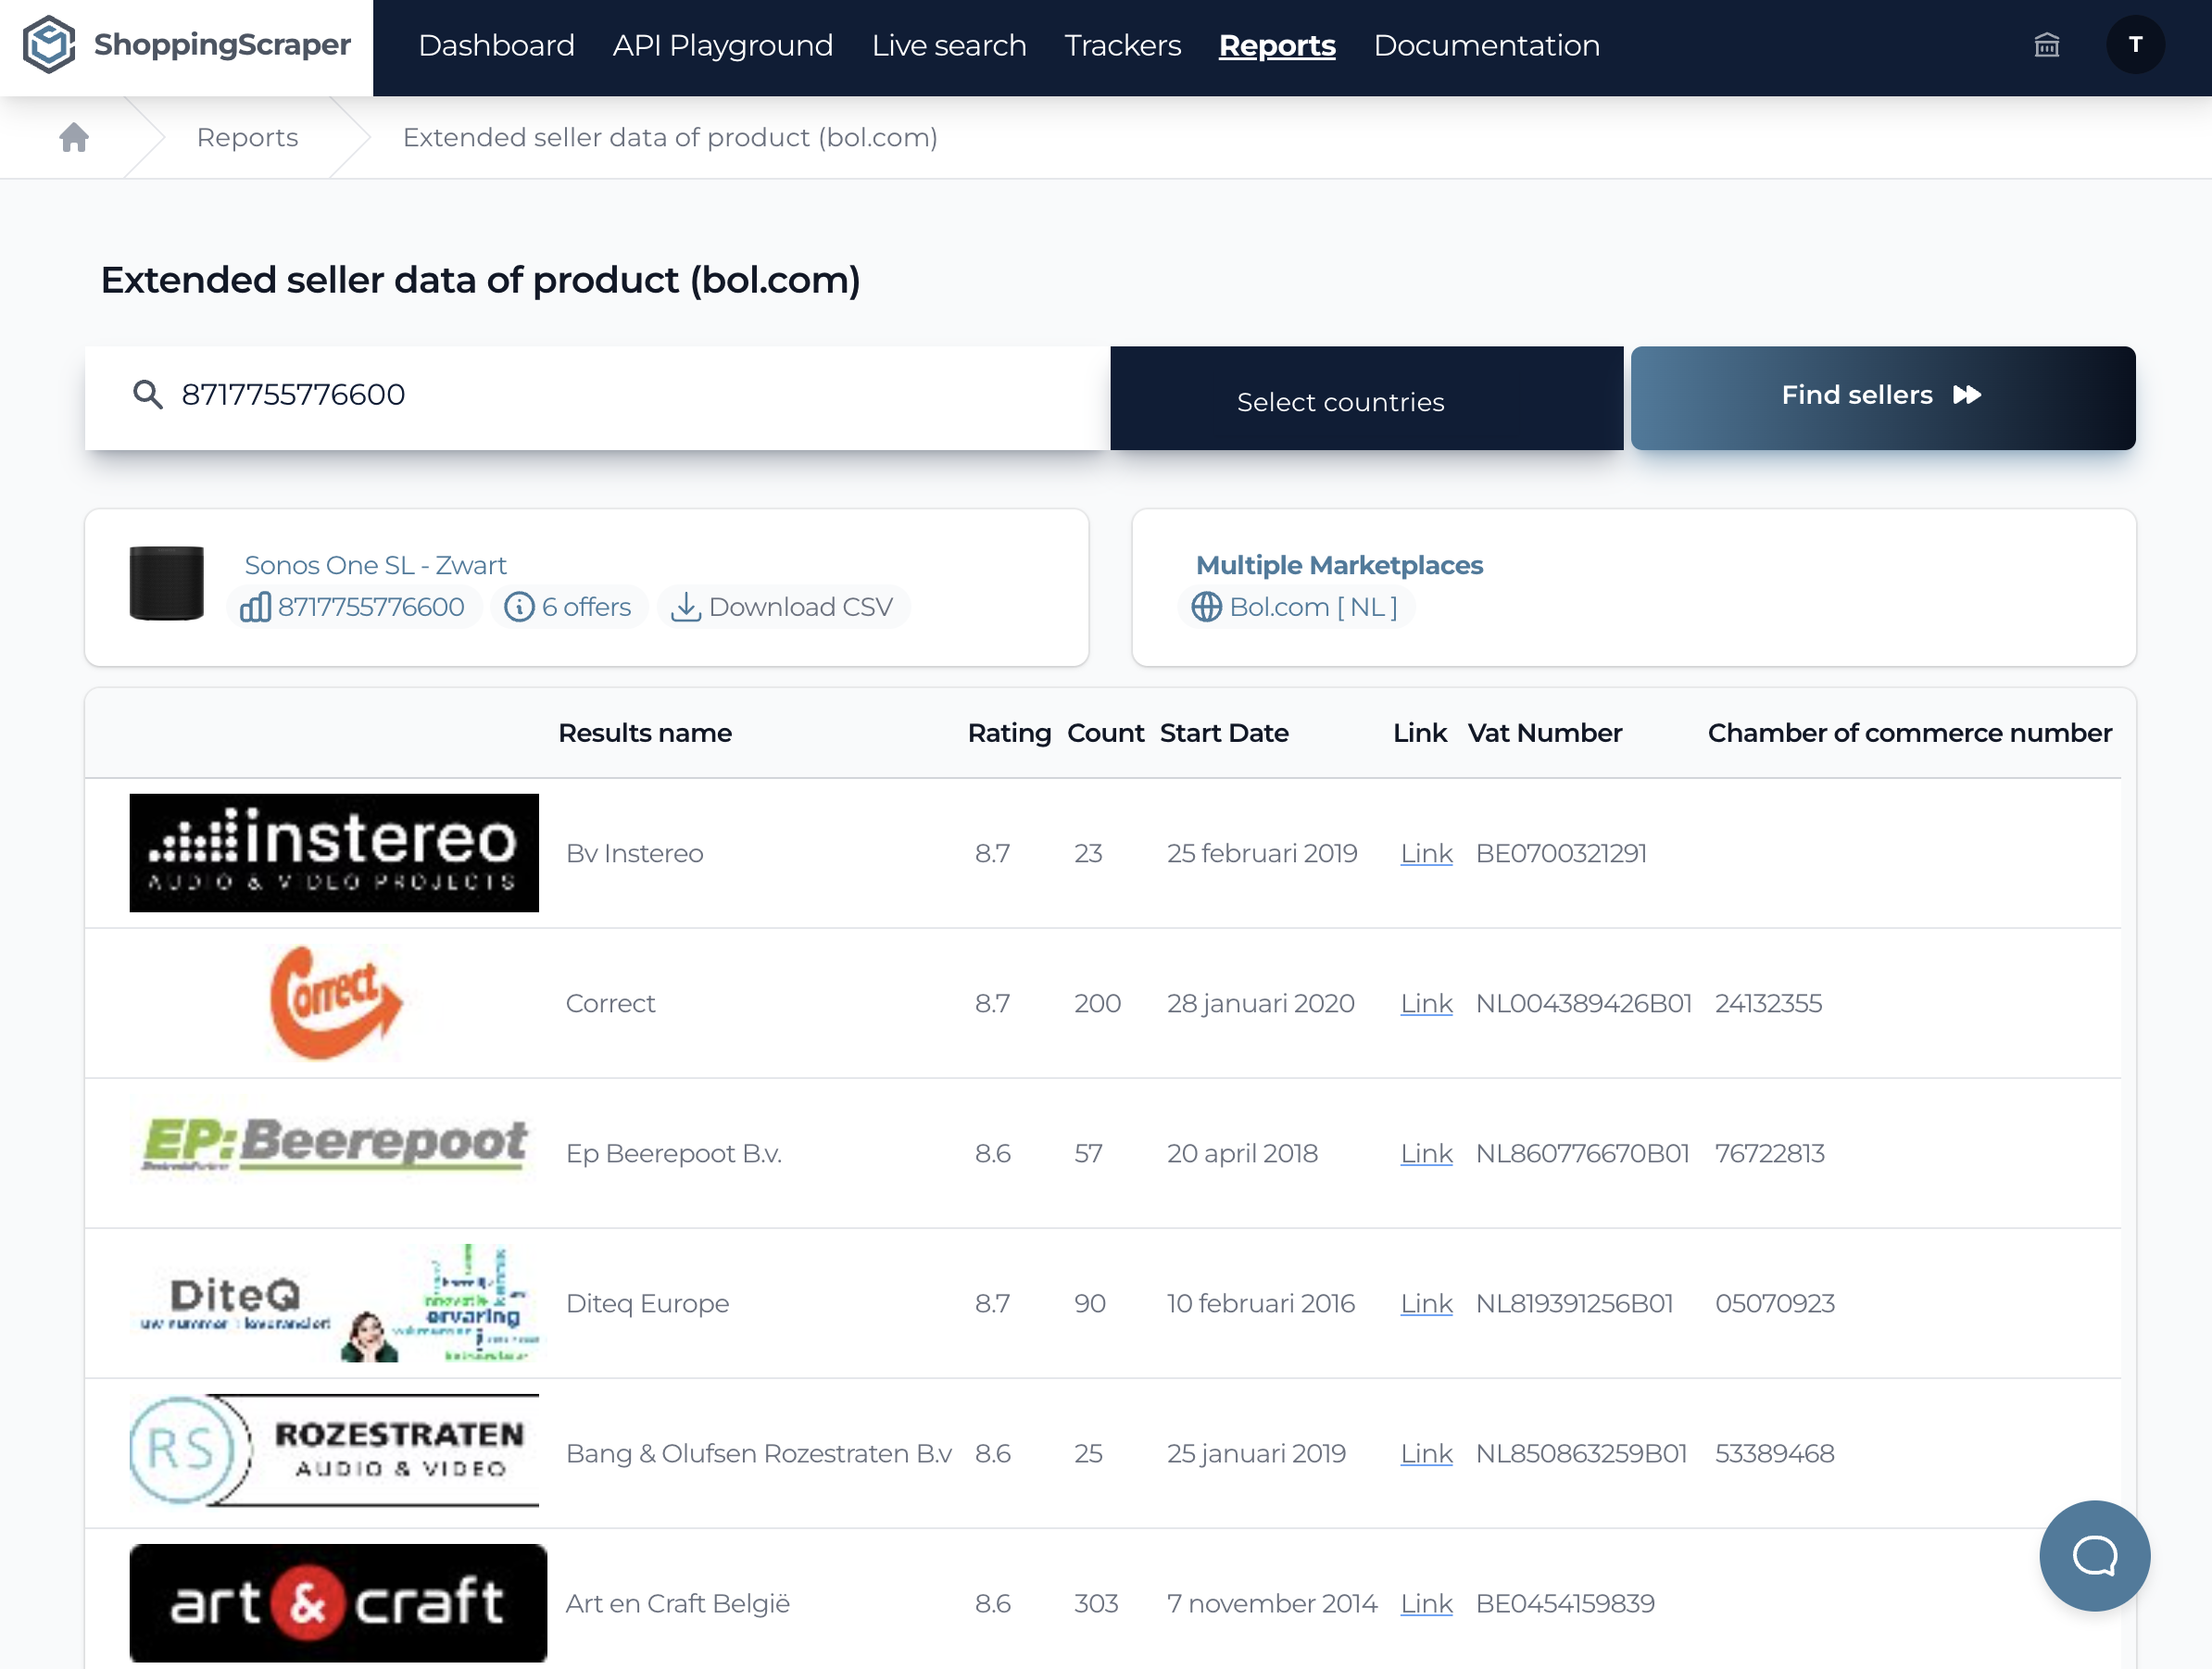Go to the Dashboard menu item
Screen dimensions: 2212x1669
[x=496, y=45]
